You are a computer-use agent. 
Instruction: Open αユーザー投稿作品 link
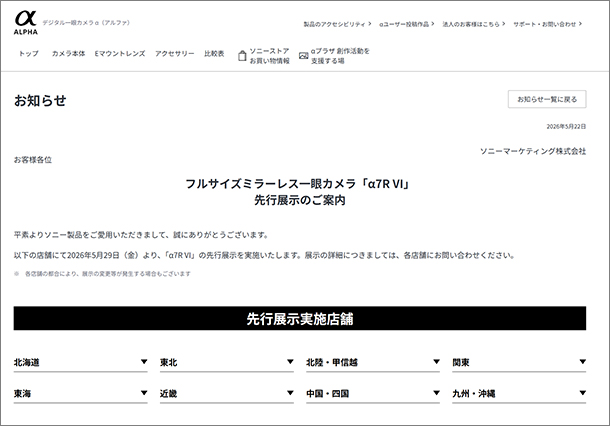pyautogui.click(x=407, y=24)
